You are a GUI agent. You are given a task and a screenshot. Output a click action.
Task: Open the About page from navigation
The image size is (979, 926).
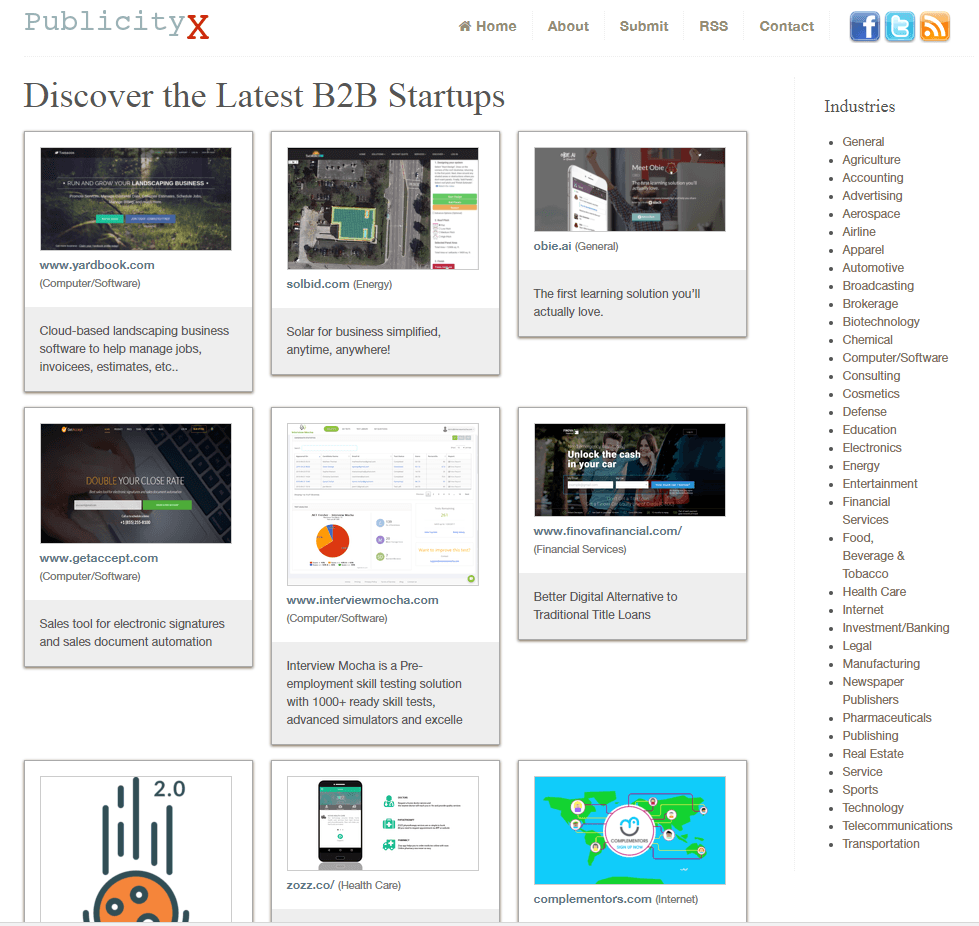tap(568, 26)
